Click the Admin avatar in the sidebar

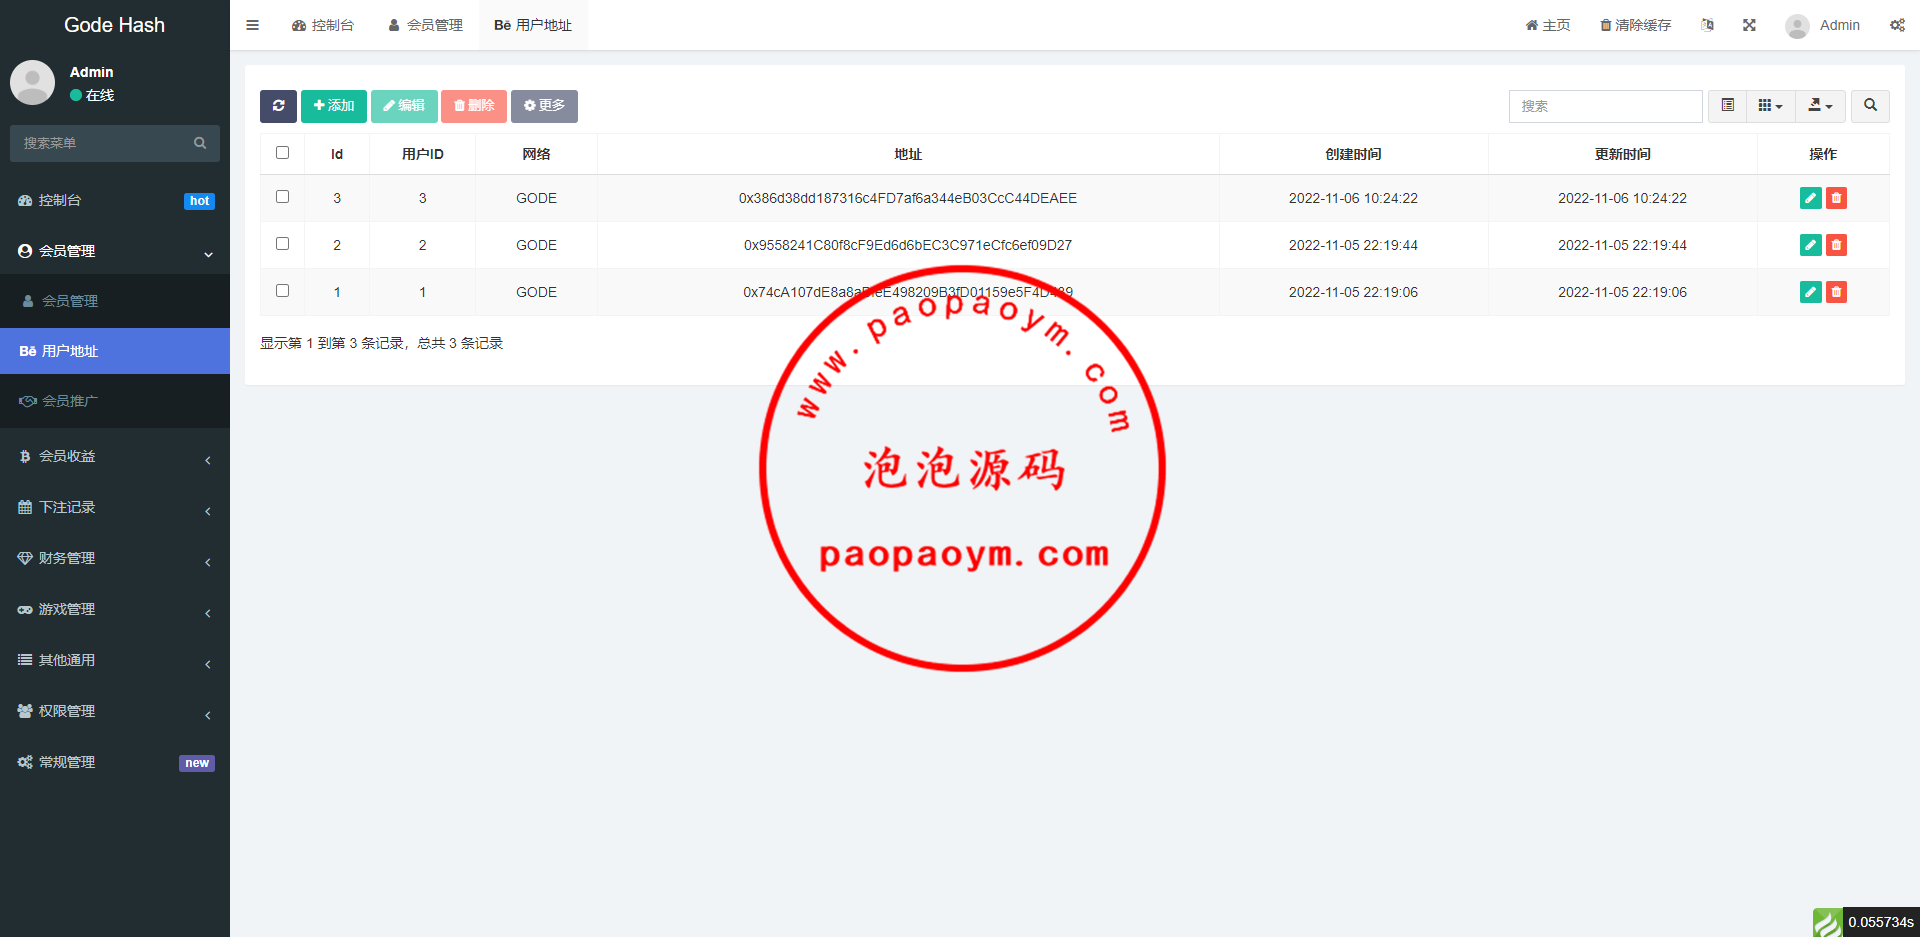[x=32, y=82]
